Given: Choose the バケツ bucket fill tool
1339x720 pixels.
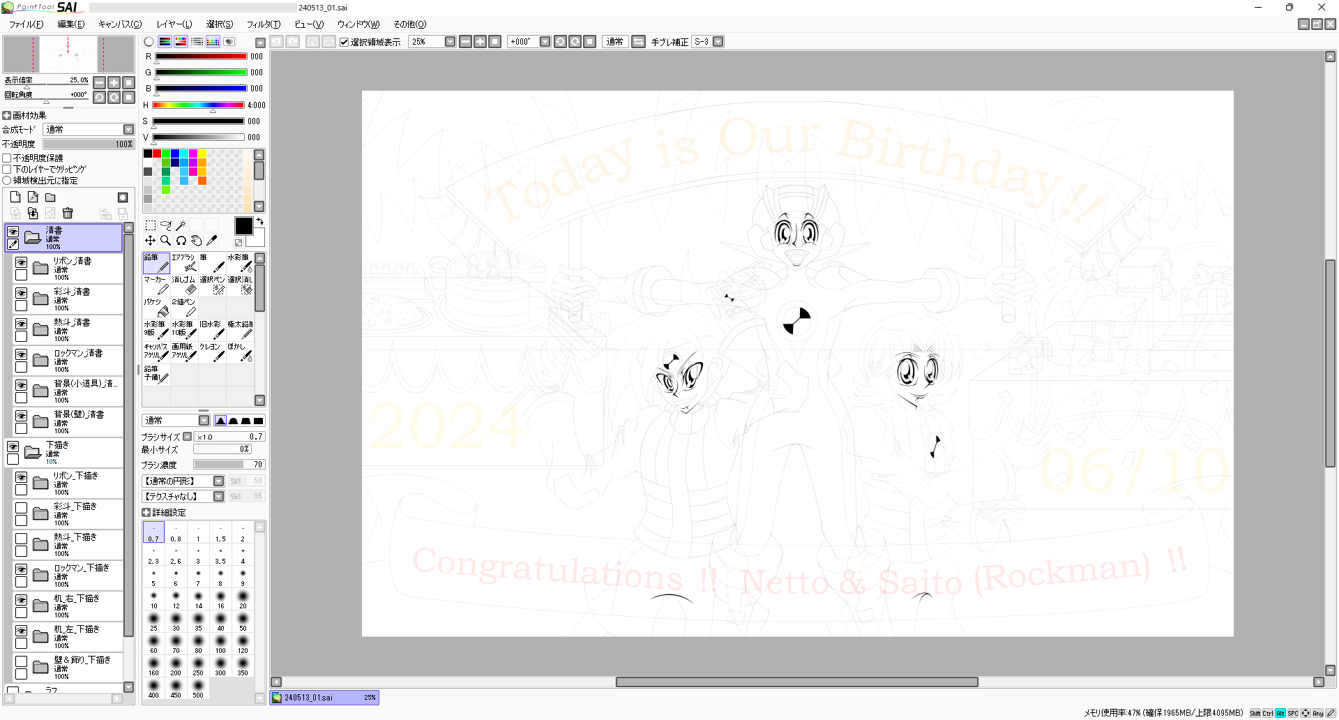Looking at the screenshot, I should (x=156, y=307).
